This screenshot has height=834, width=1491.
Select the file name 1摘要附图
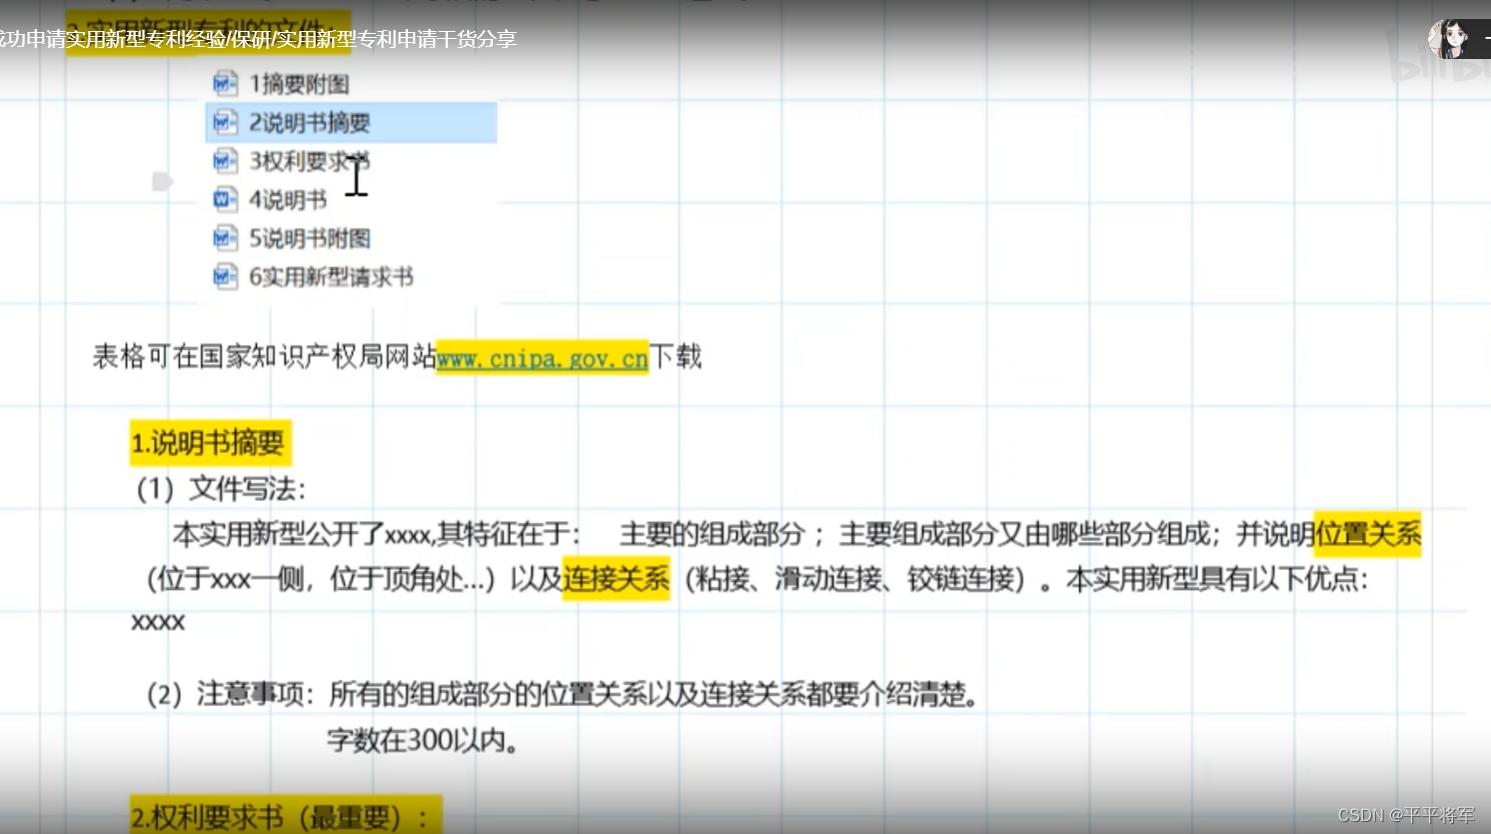tap(299, 84)
